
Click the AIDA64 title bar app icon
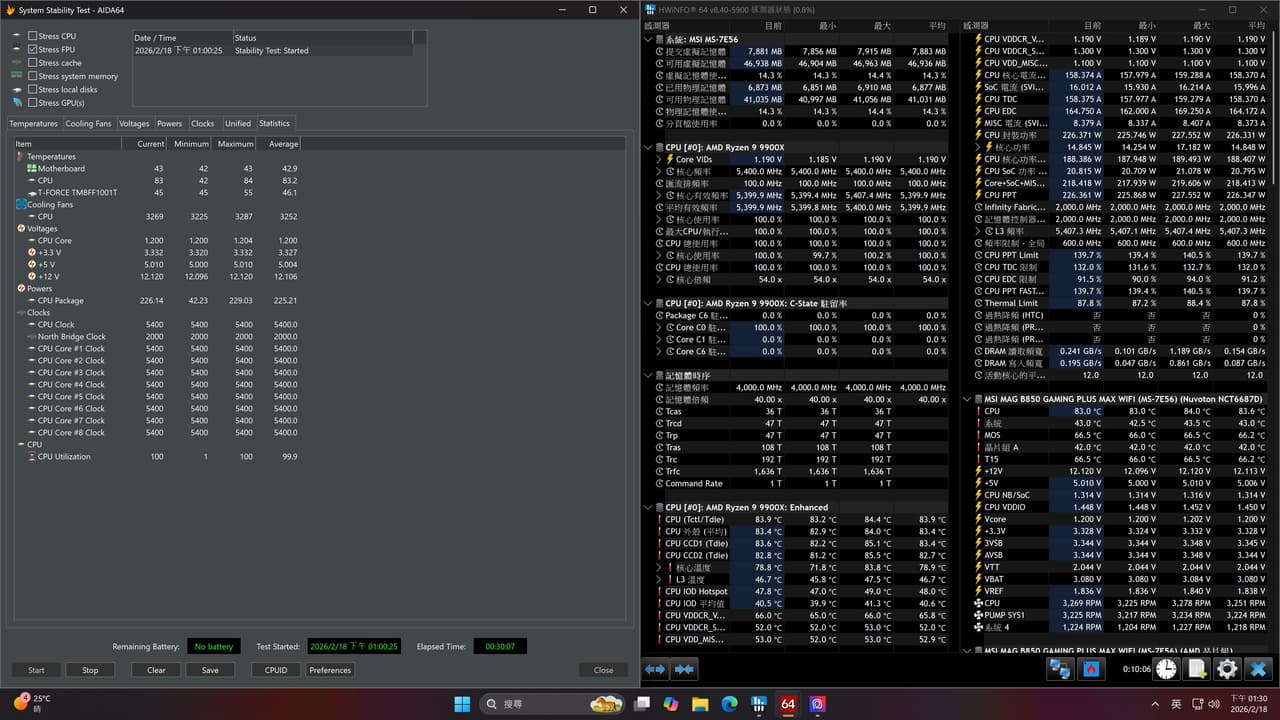click(x=9, y=9)
